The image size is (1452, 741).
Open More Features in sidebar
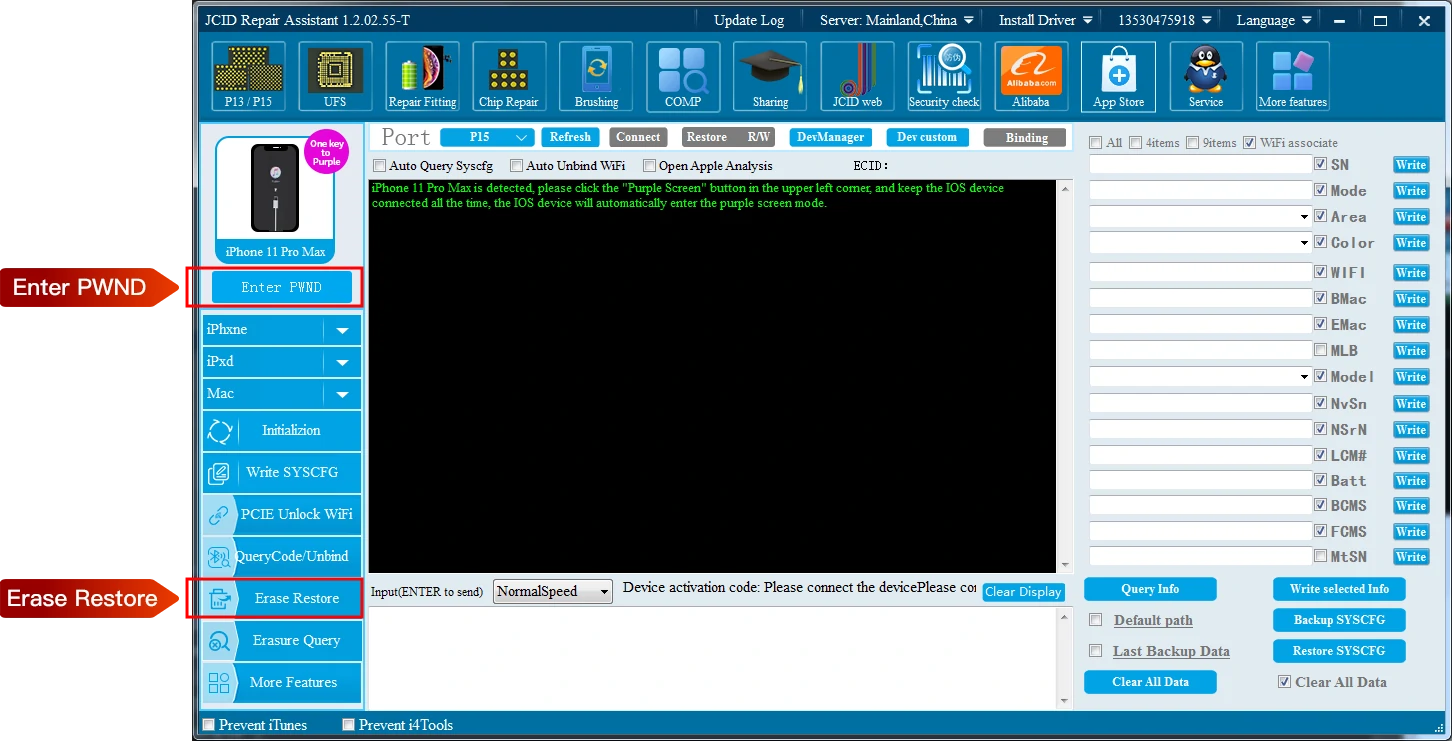point(282,683)
